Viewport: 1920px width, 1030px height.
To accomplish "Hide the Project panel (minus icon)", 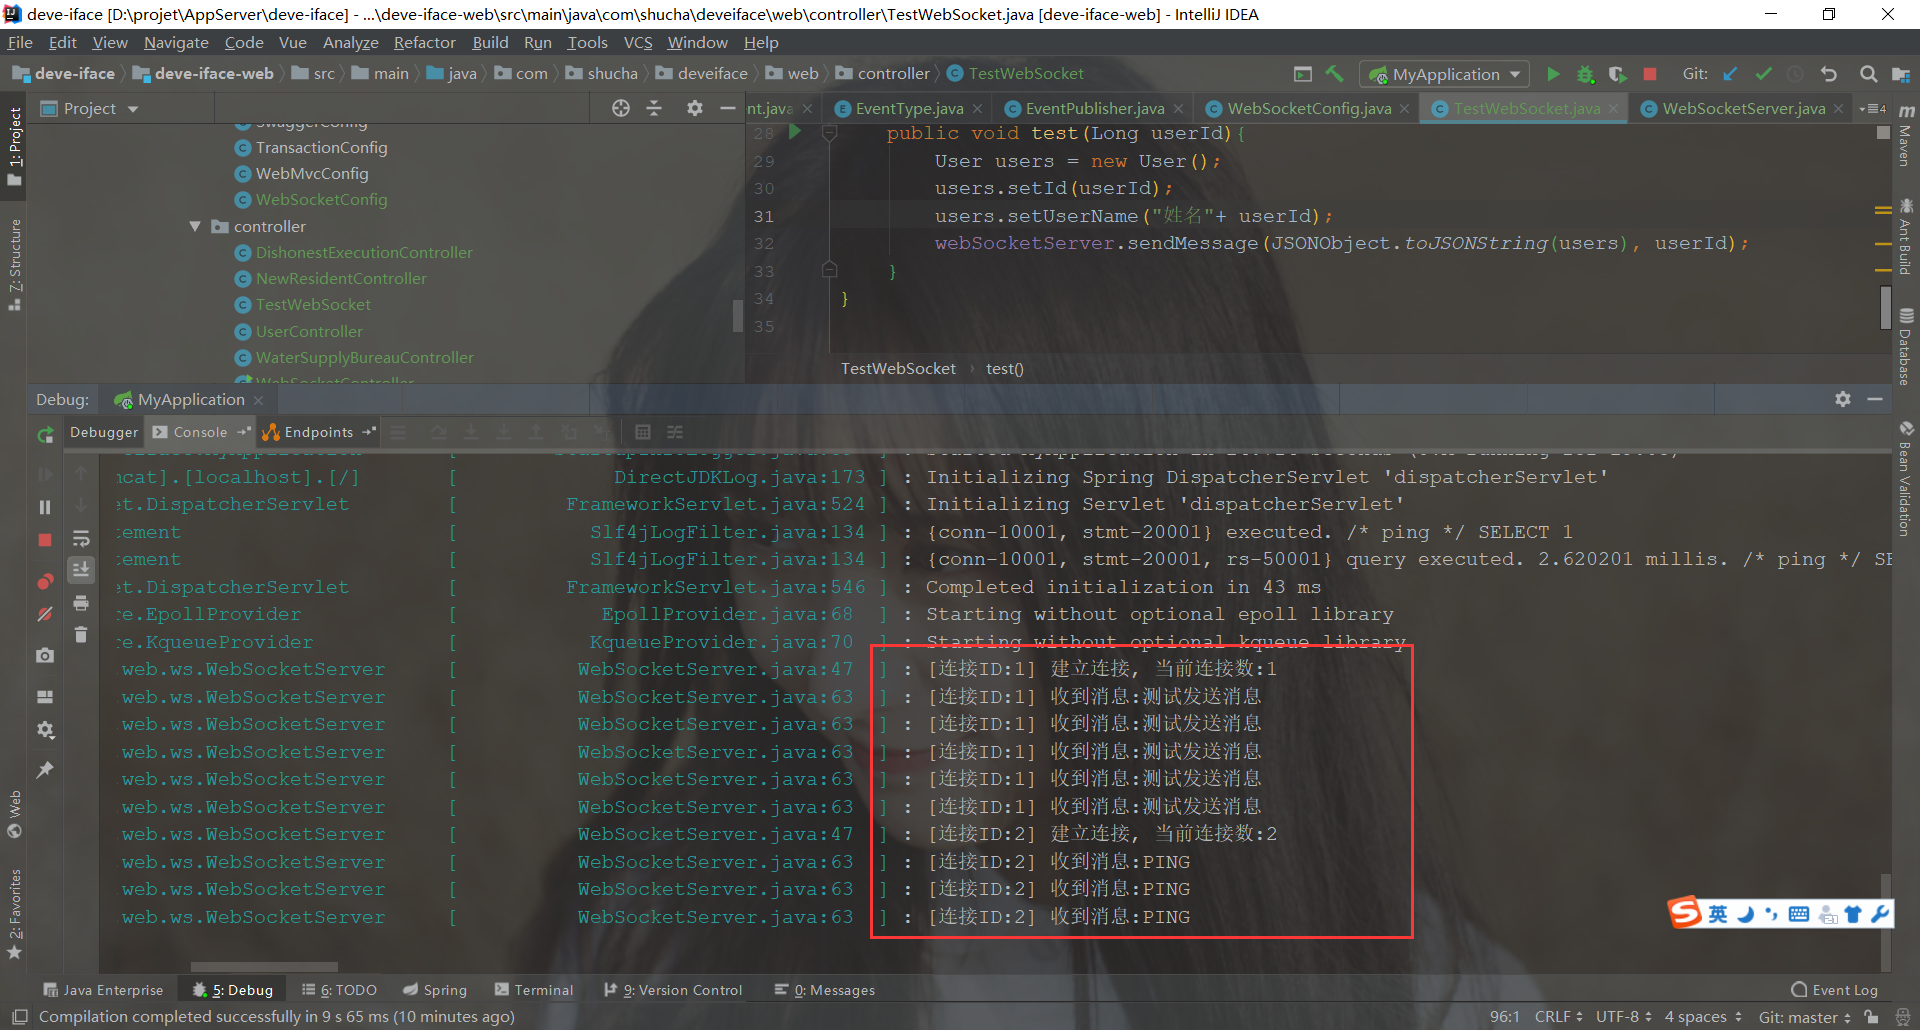I will tap(728, 108).
